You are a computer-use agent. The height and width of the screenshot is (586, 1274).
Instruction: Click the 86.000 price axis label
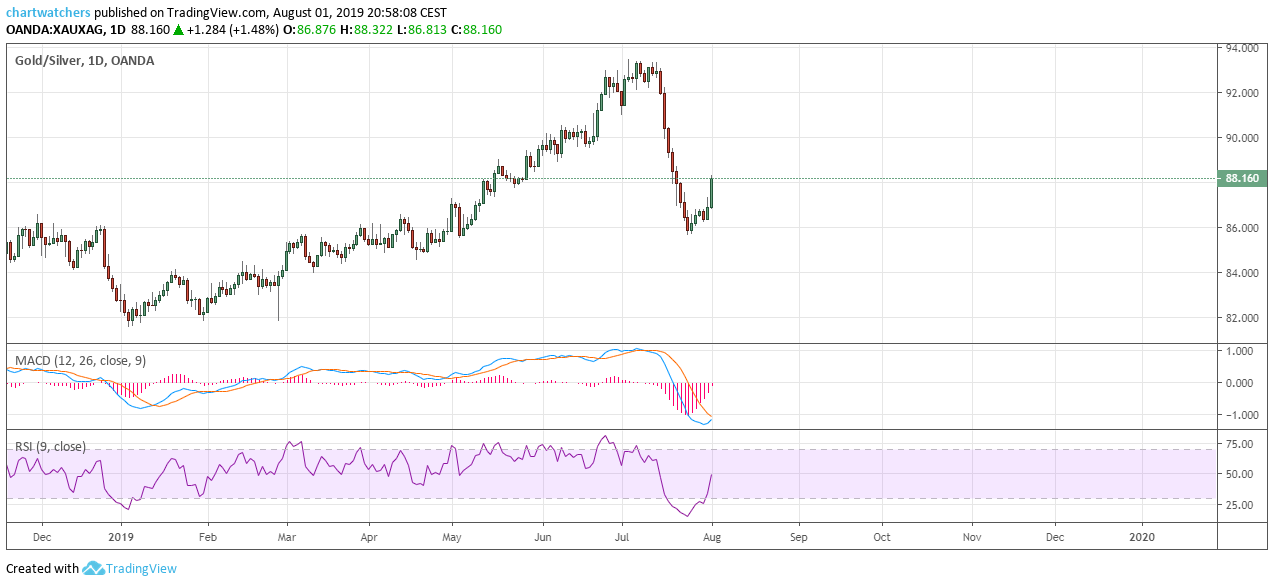pos(1240,228)
